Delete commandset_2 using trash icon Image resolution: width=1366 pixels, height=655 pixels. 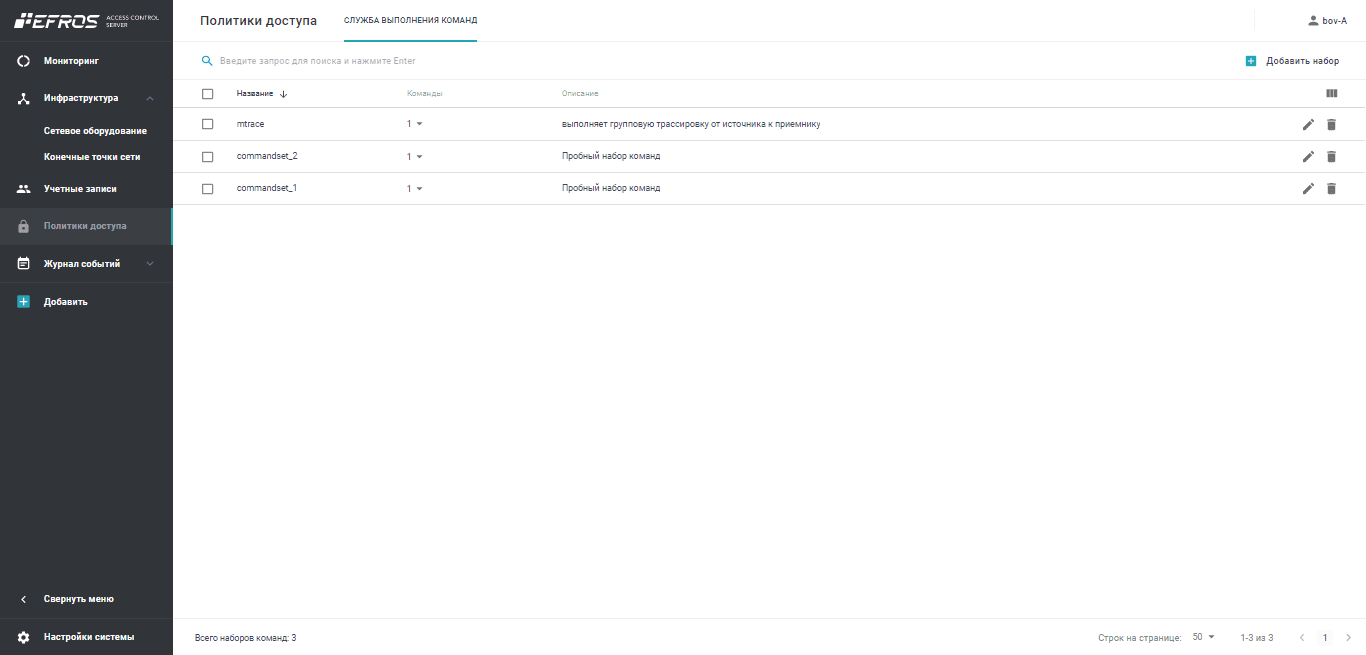pyautogui.click(x=1331, y=156)
